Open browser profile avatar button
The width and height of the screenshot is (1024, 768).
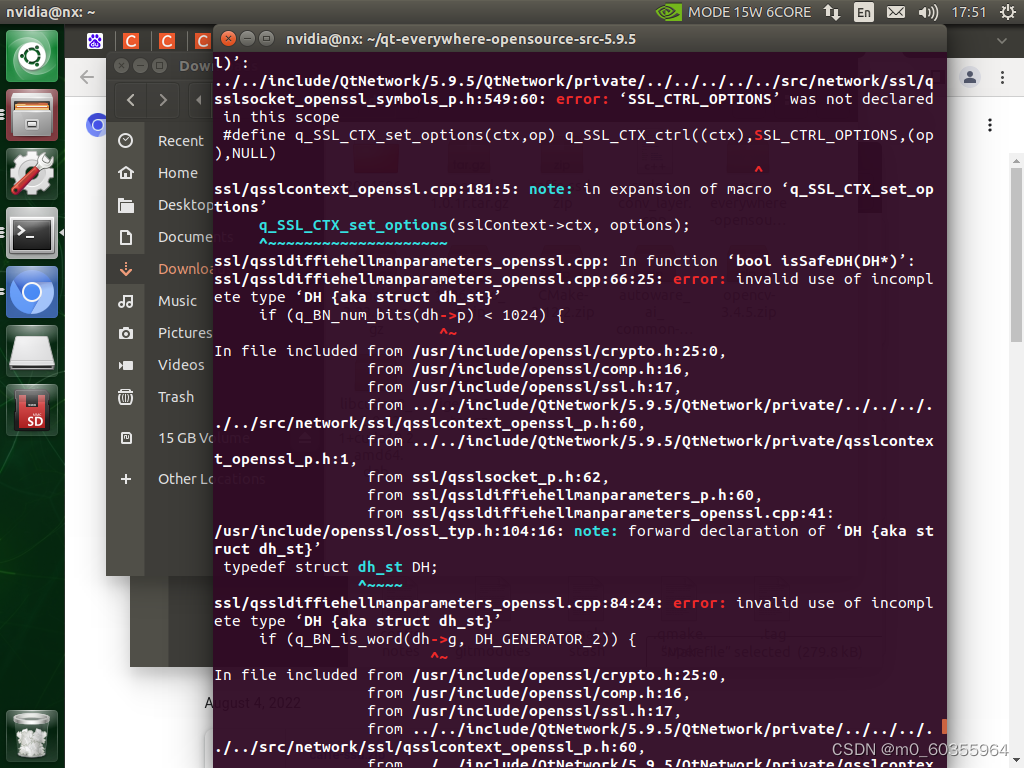point(970,77)
